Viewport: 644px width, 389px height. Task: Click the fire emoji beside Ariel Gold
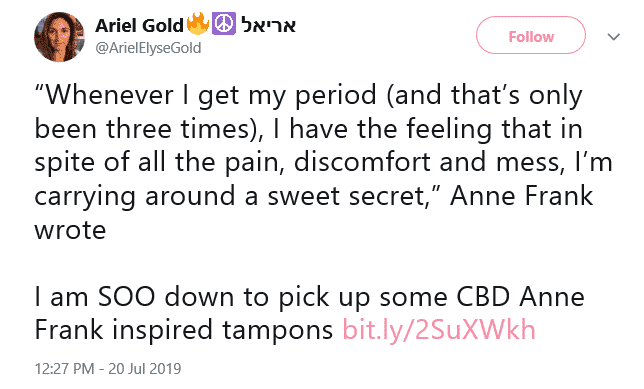pyautogui.click(x=198, y=23)
